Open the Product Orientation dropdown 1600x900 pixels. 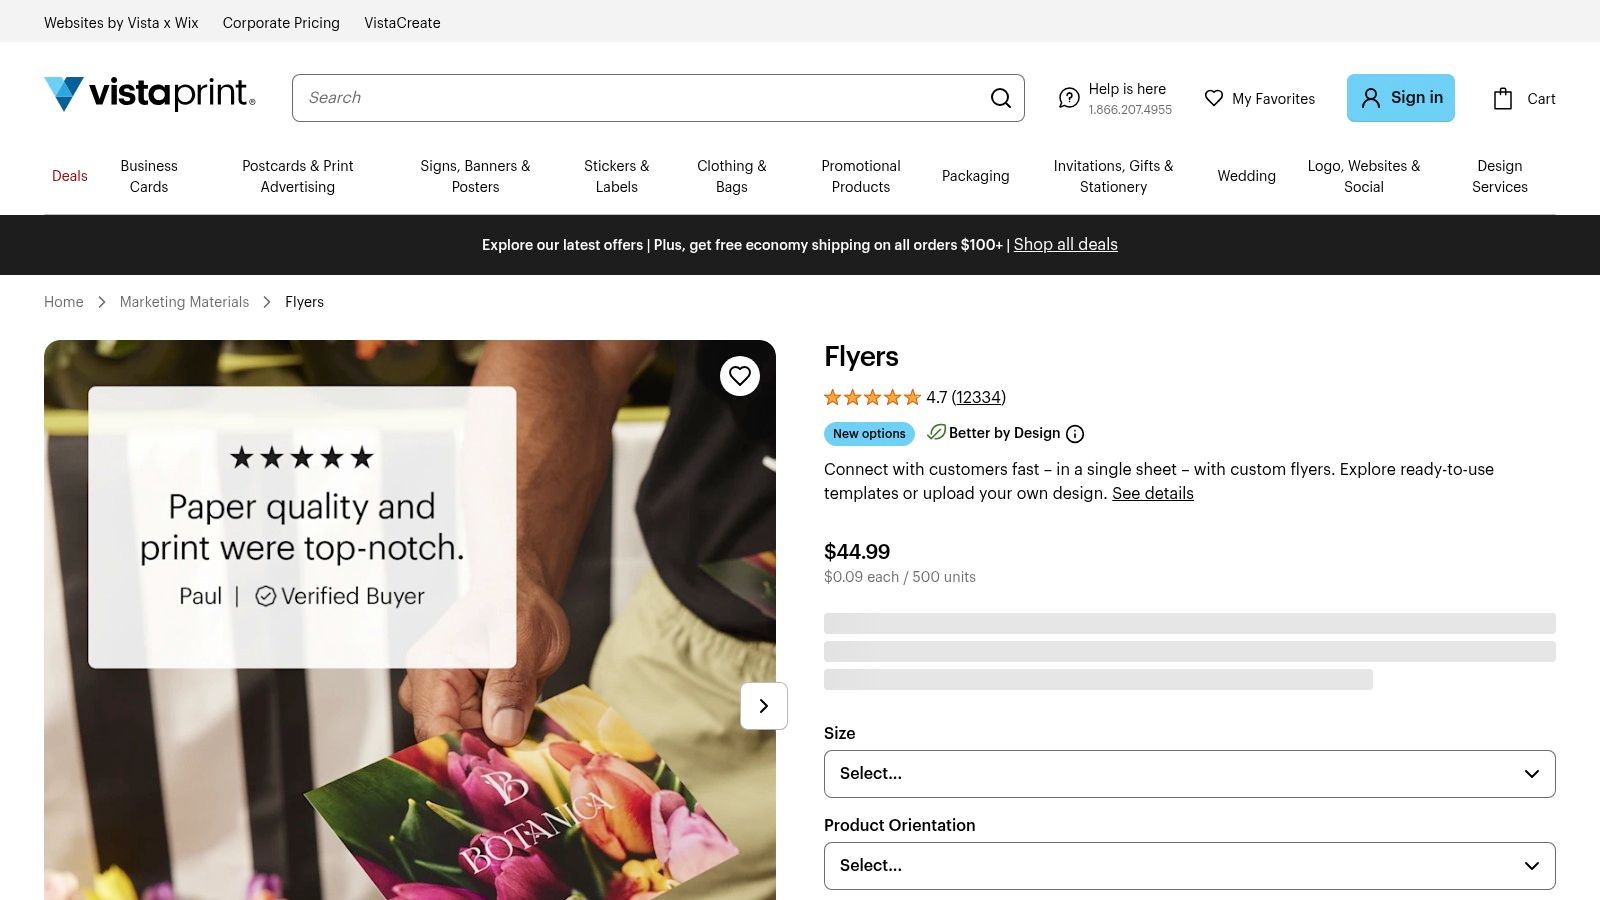pos(1190,866)
